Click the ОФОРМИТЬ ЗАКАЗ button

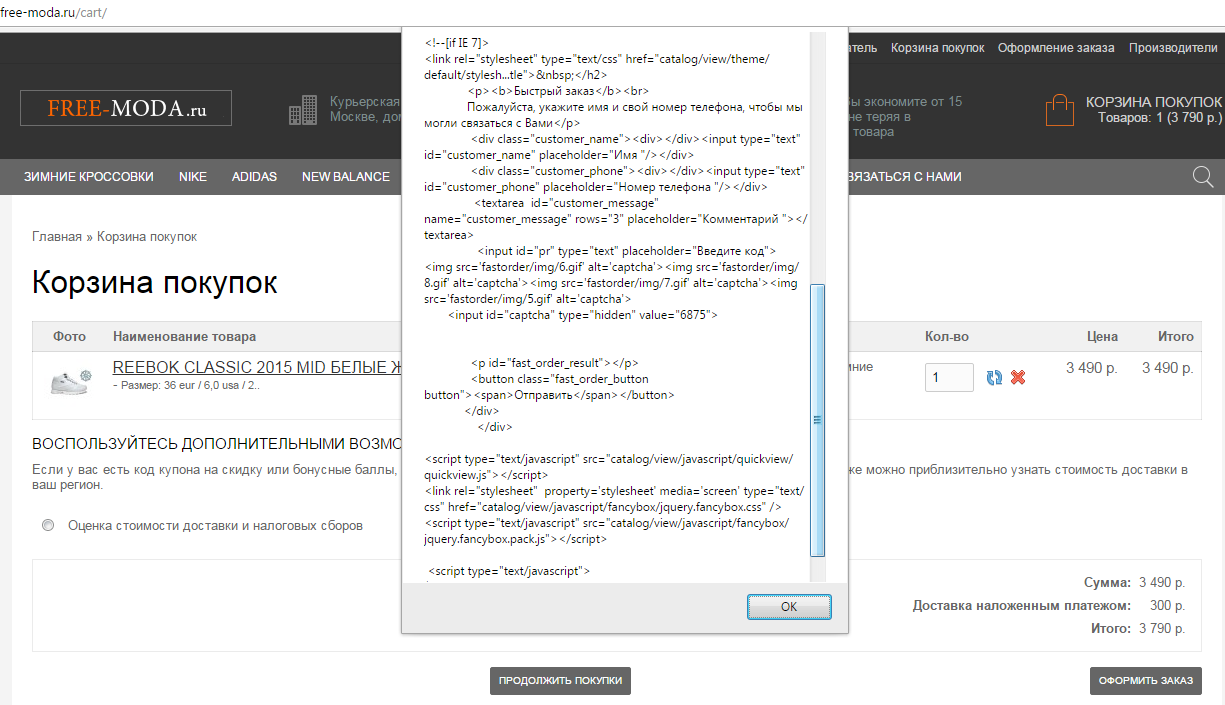point(1146,681)
